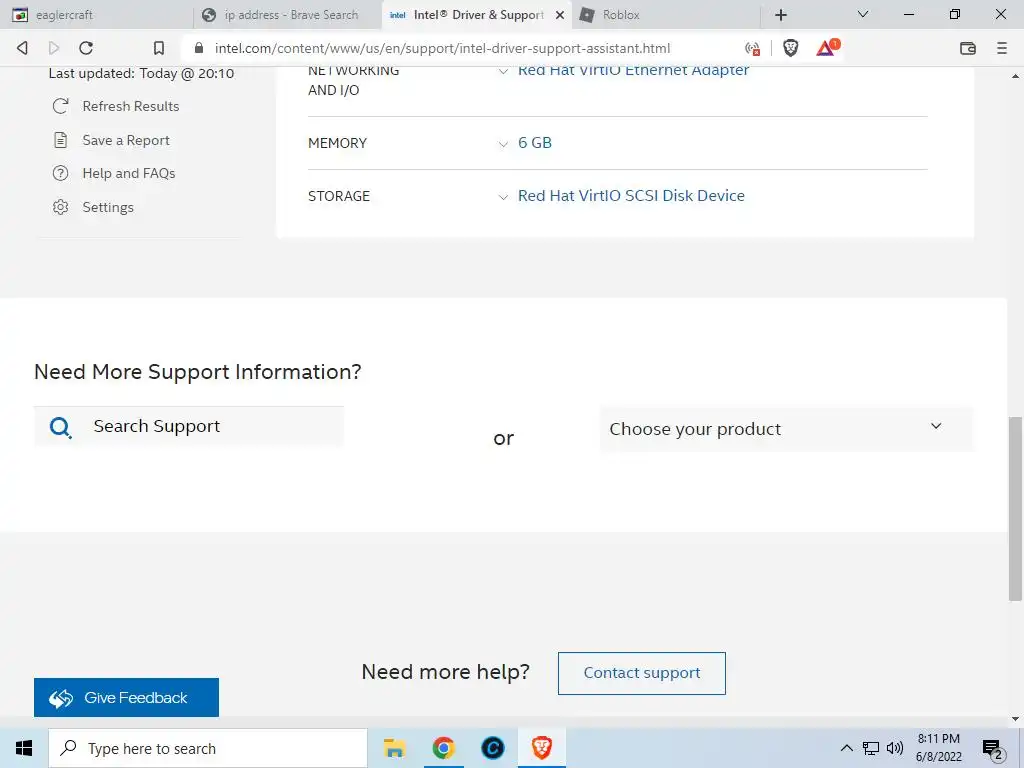Expand the Memory row chevron
Screen dimensions: 1024x768
pyautogui.click(x=503, y=144)
